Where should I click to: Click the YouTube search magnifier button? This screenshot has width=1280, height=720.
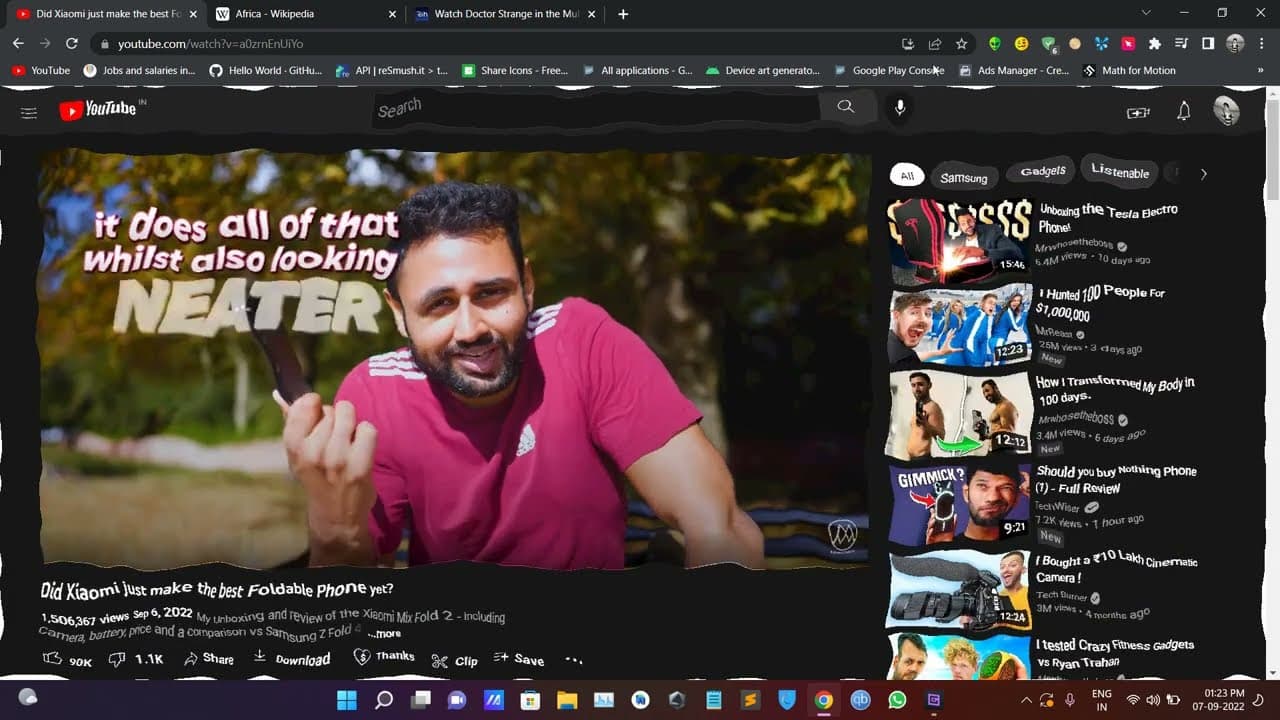pos(846,107)
